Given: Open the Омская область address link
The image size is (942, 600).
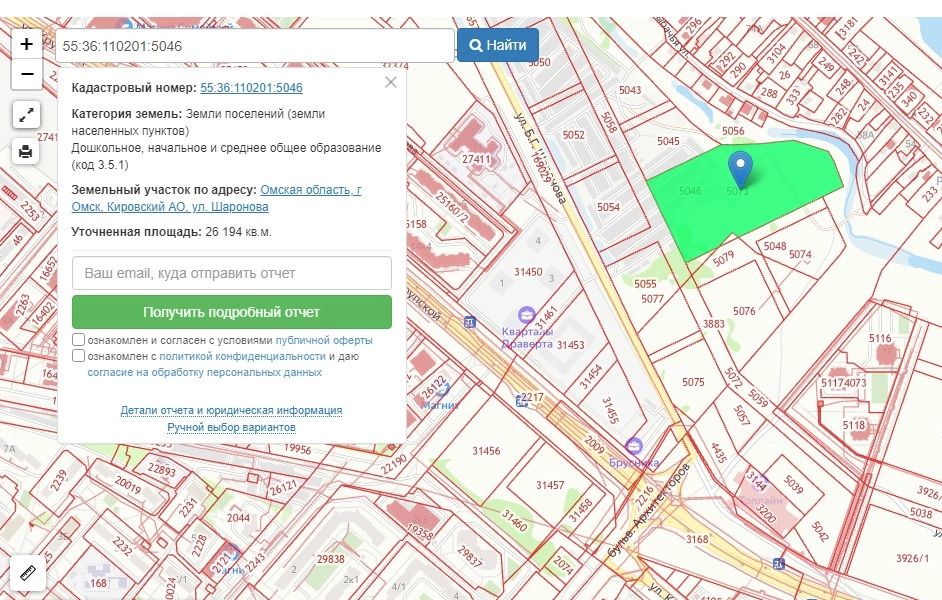Looking at the screenshot, I should coord(311,190).
